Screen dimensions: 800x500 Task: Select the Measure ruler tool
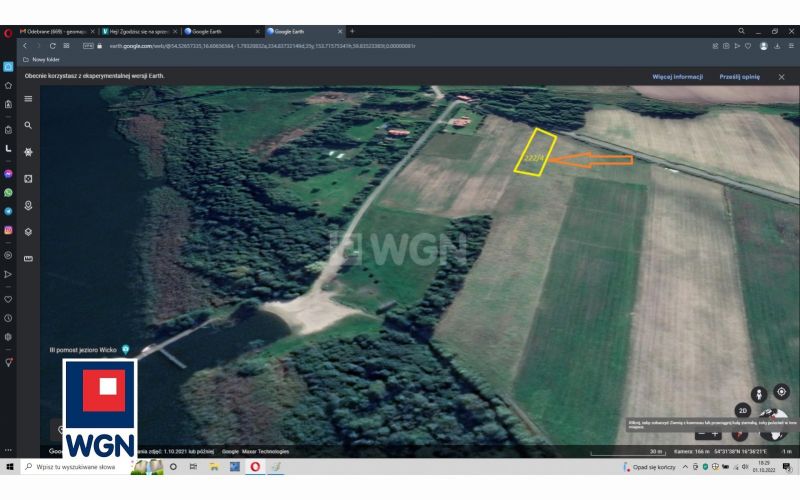click(28, 259)
